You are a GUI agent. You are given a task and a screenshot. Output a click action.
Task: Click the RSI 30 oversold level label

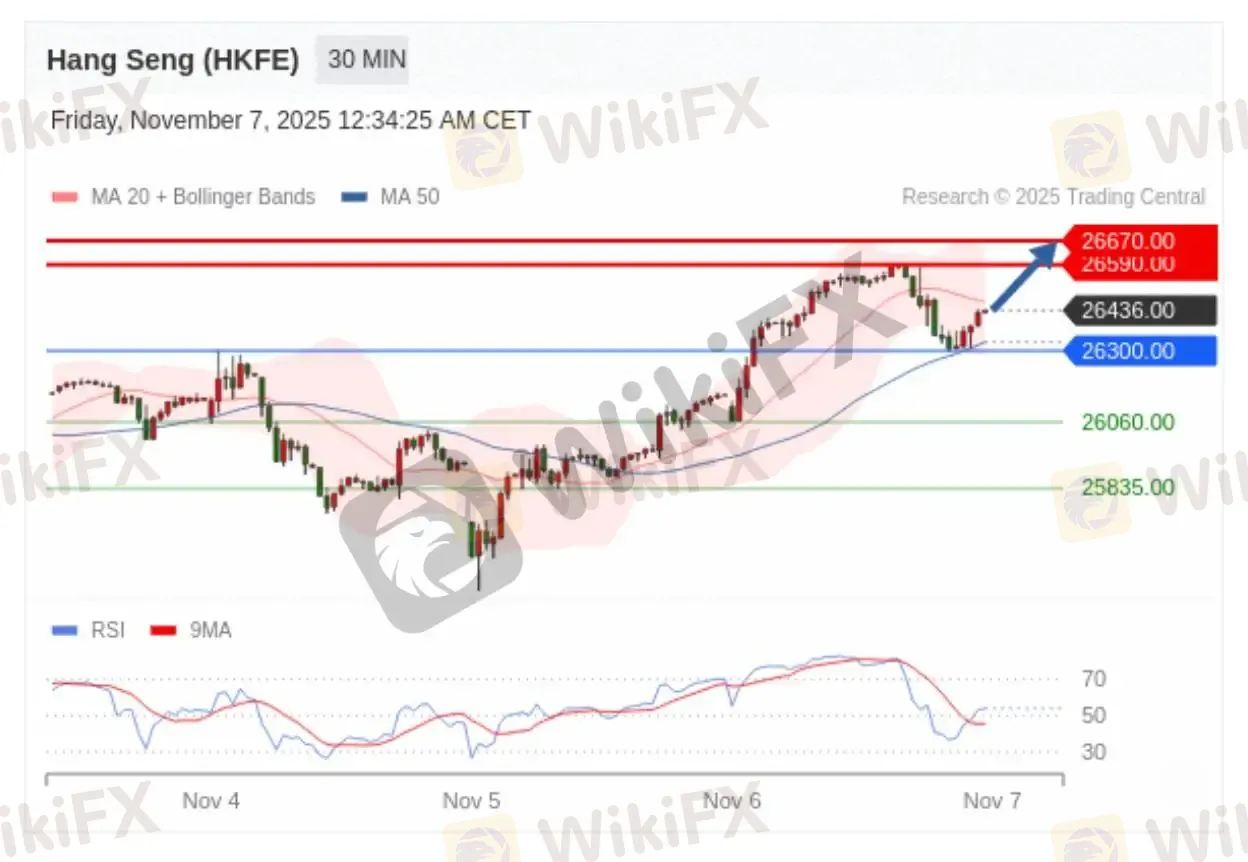click(1093, 752)
